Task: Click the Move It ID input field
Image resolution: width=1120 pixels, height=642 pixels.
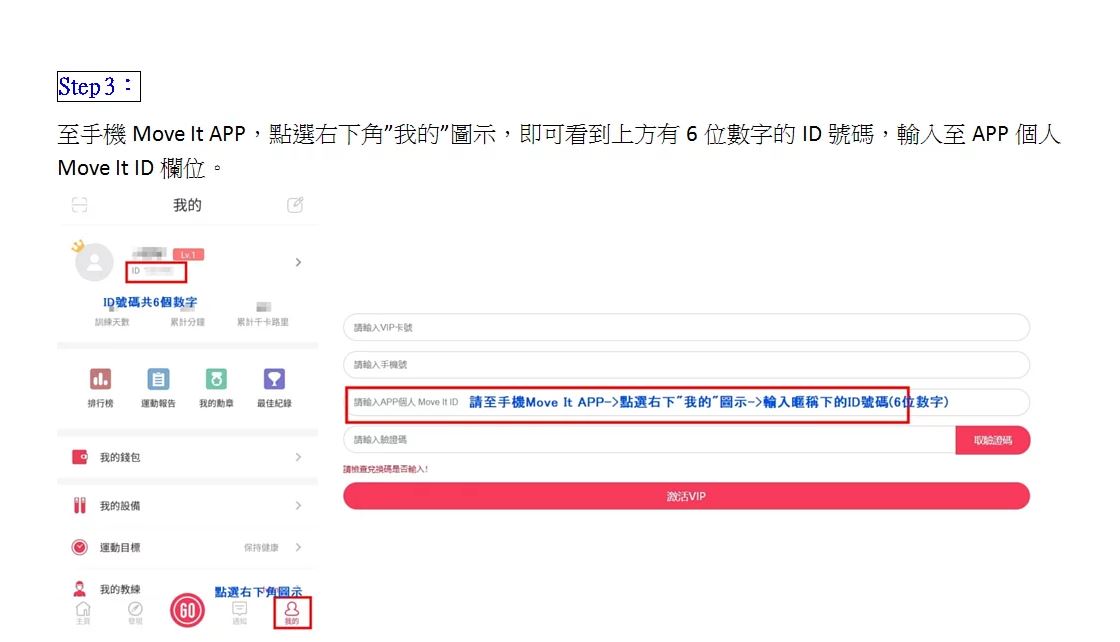Action: point(686,402)
